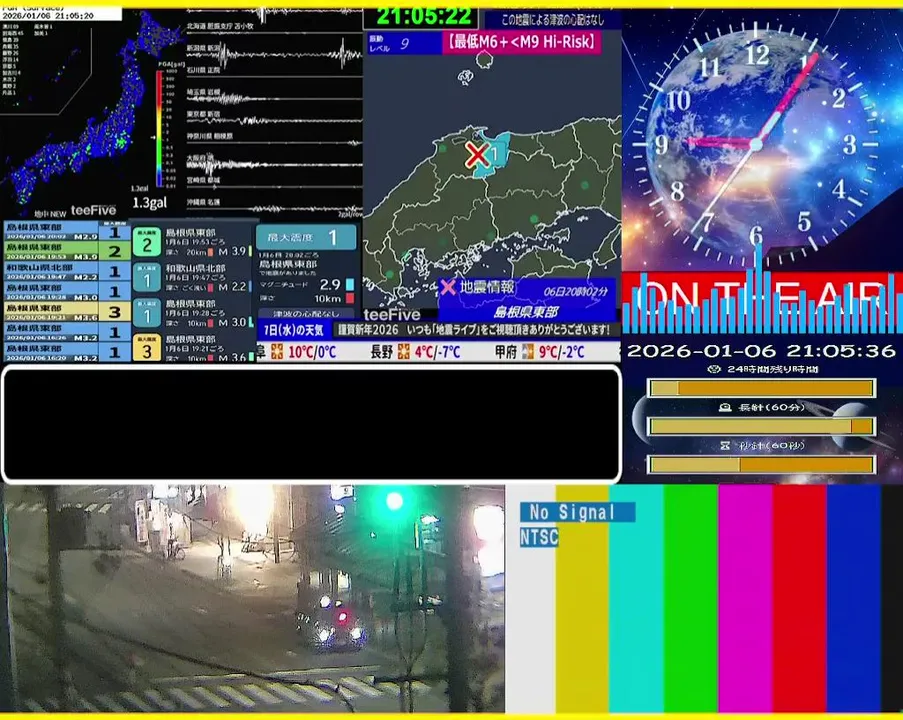Image resolution: width=903 pixels, height=720 pixels.
Task: Click the 06日20時02分 timestamp on the map banner
Action: [575, 291]
